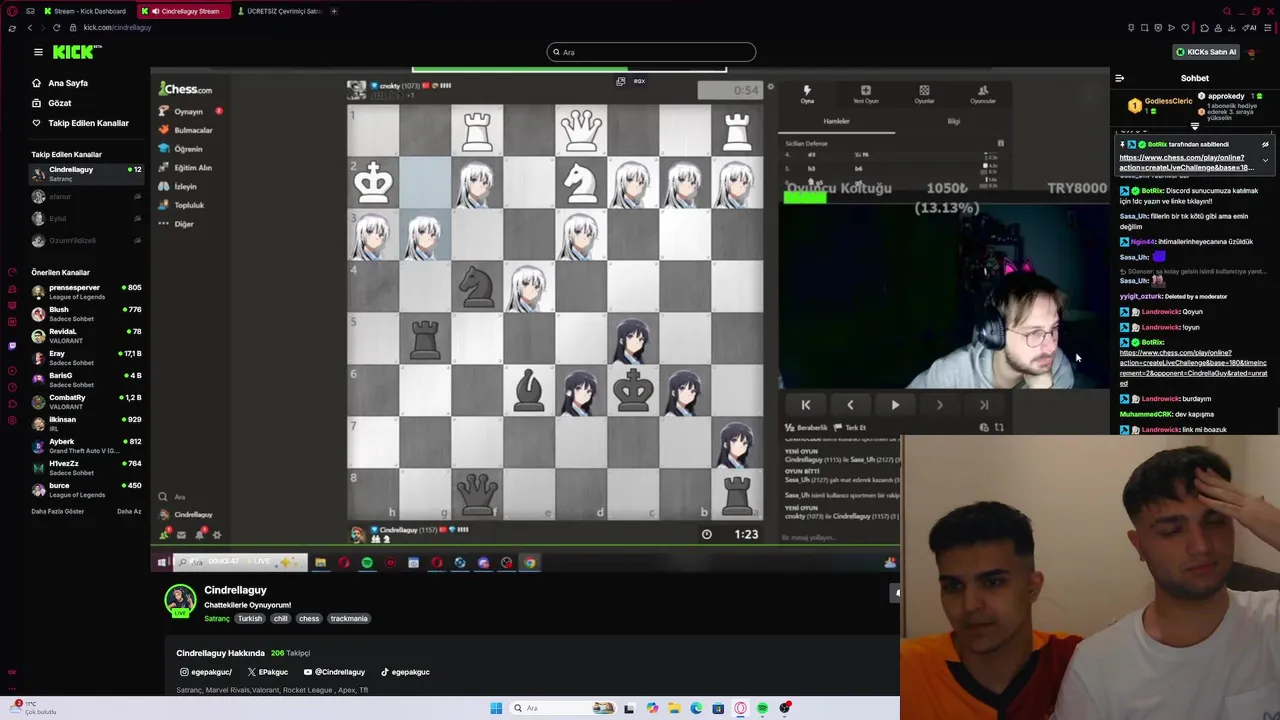Open recommended channel Ayberk
Viewport: 1280px width, 720px height.
[x=86, y=445]
